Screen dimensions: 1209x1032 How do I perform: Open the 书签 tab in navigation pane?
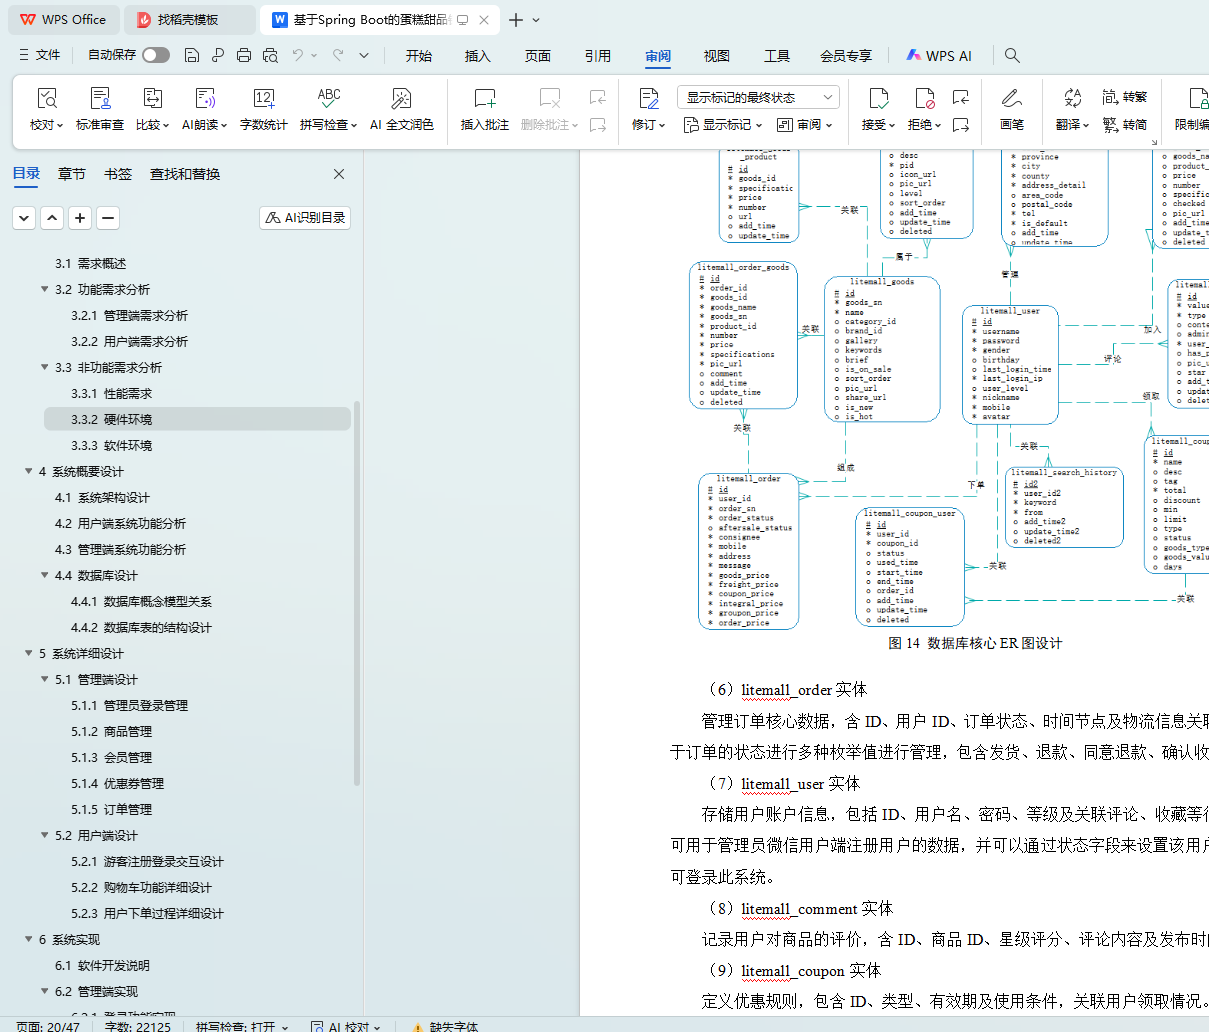117,174
